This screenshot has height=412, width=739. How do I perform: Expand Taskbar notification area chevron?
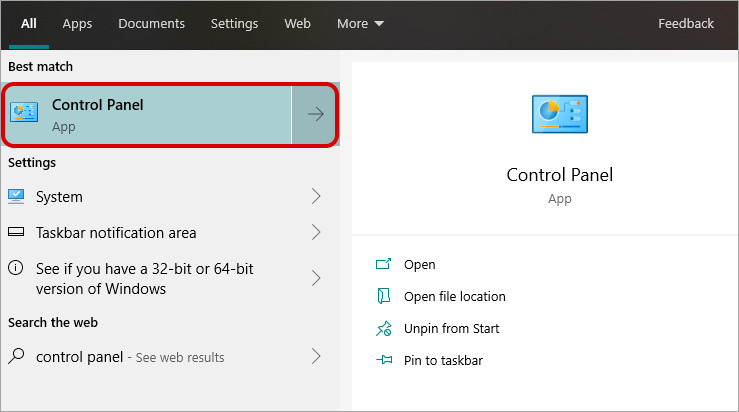coord(316,232)
